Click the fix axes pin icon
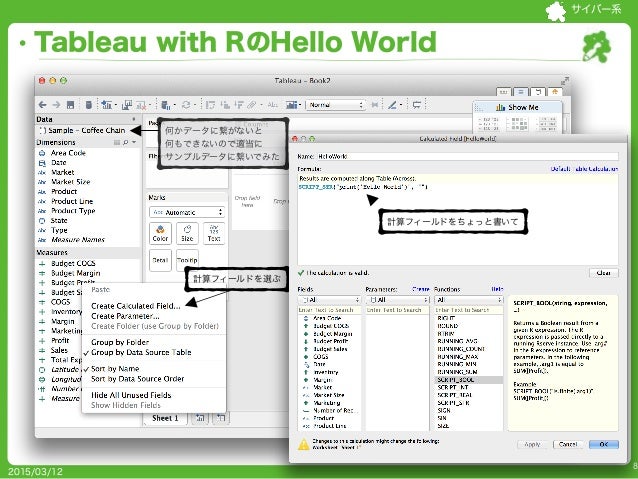This screenshot has width=638, height=479. [x=375, y=105]
